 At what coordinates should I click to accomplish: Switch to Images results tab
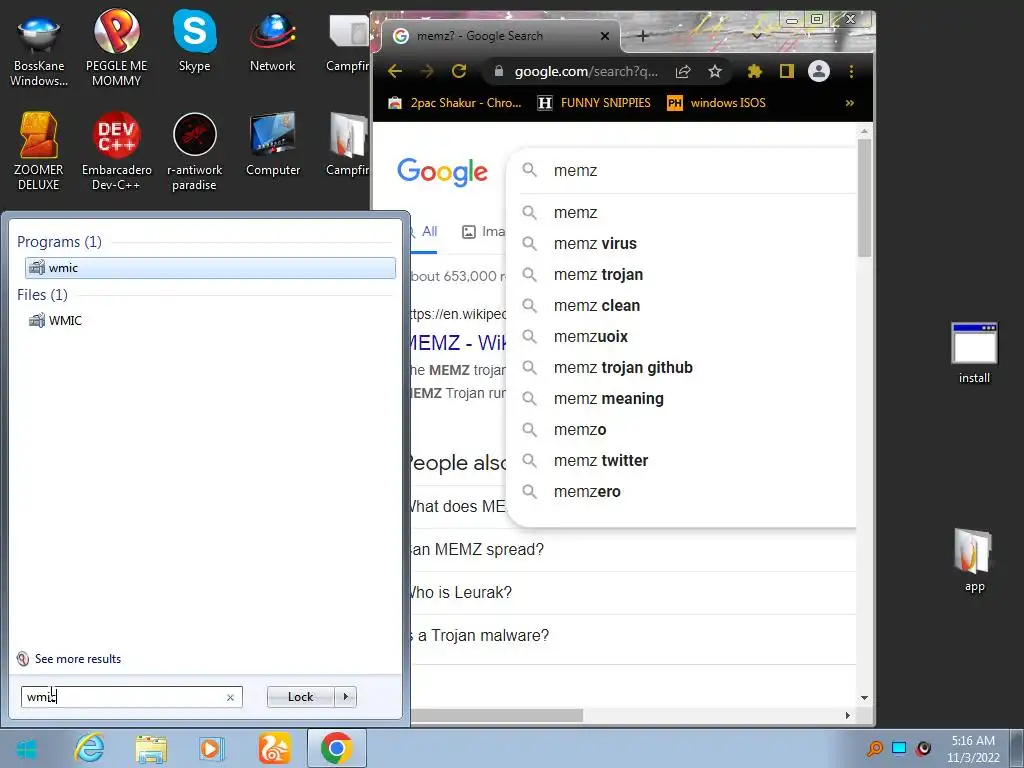pos(483,232)
